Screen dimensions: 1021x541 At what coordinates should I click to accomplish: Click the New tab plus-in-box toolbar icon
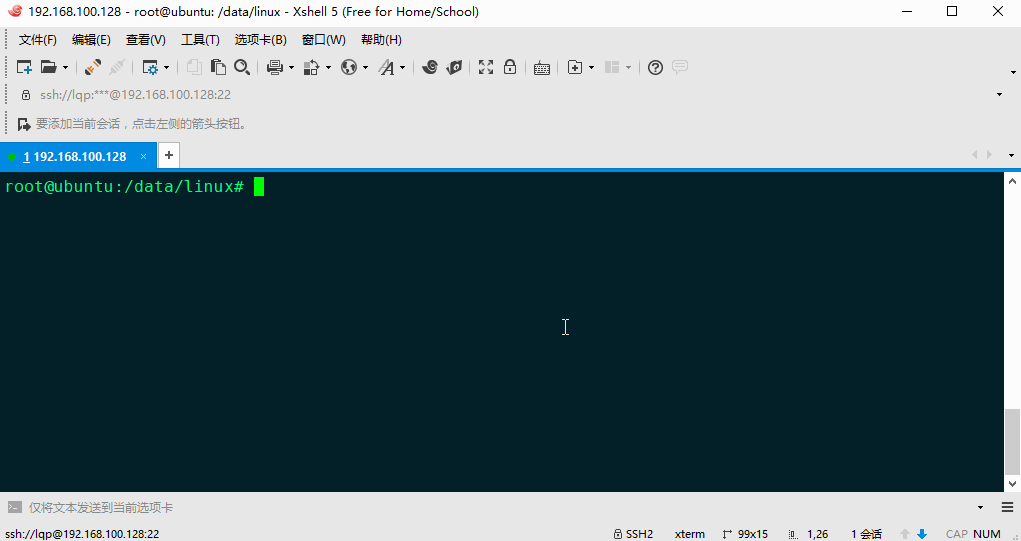[x=575, y=67]
